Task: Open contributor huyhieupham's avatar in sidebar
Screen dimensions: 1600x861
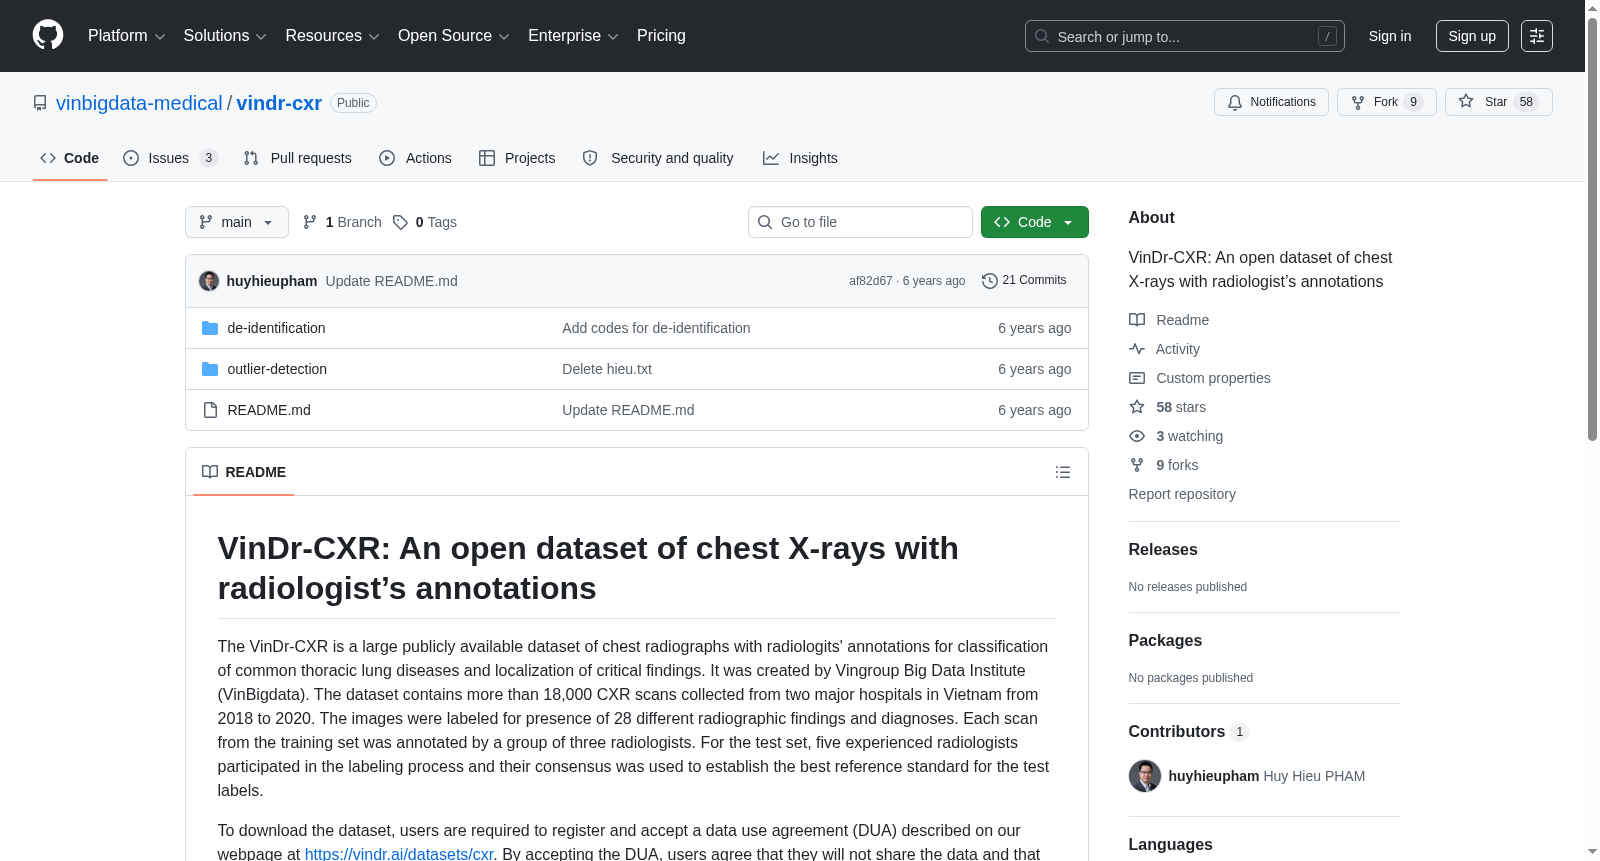Action: (1145, 776)
